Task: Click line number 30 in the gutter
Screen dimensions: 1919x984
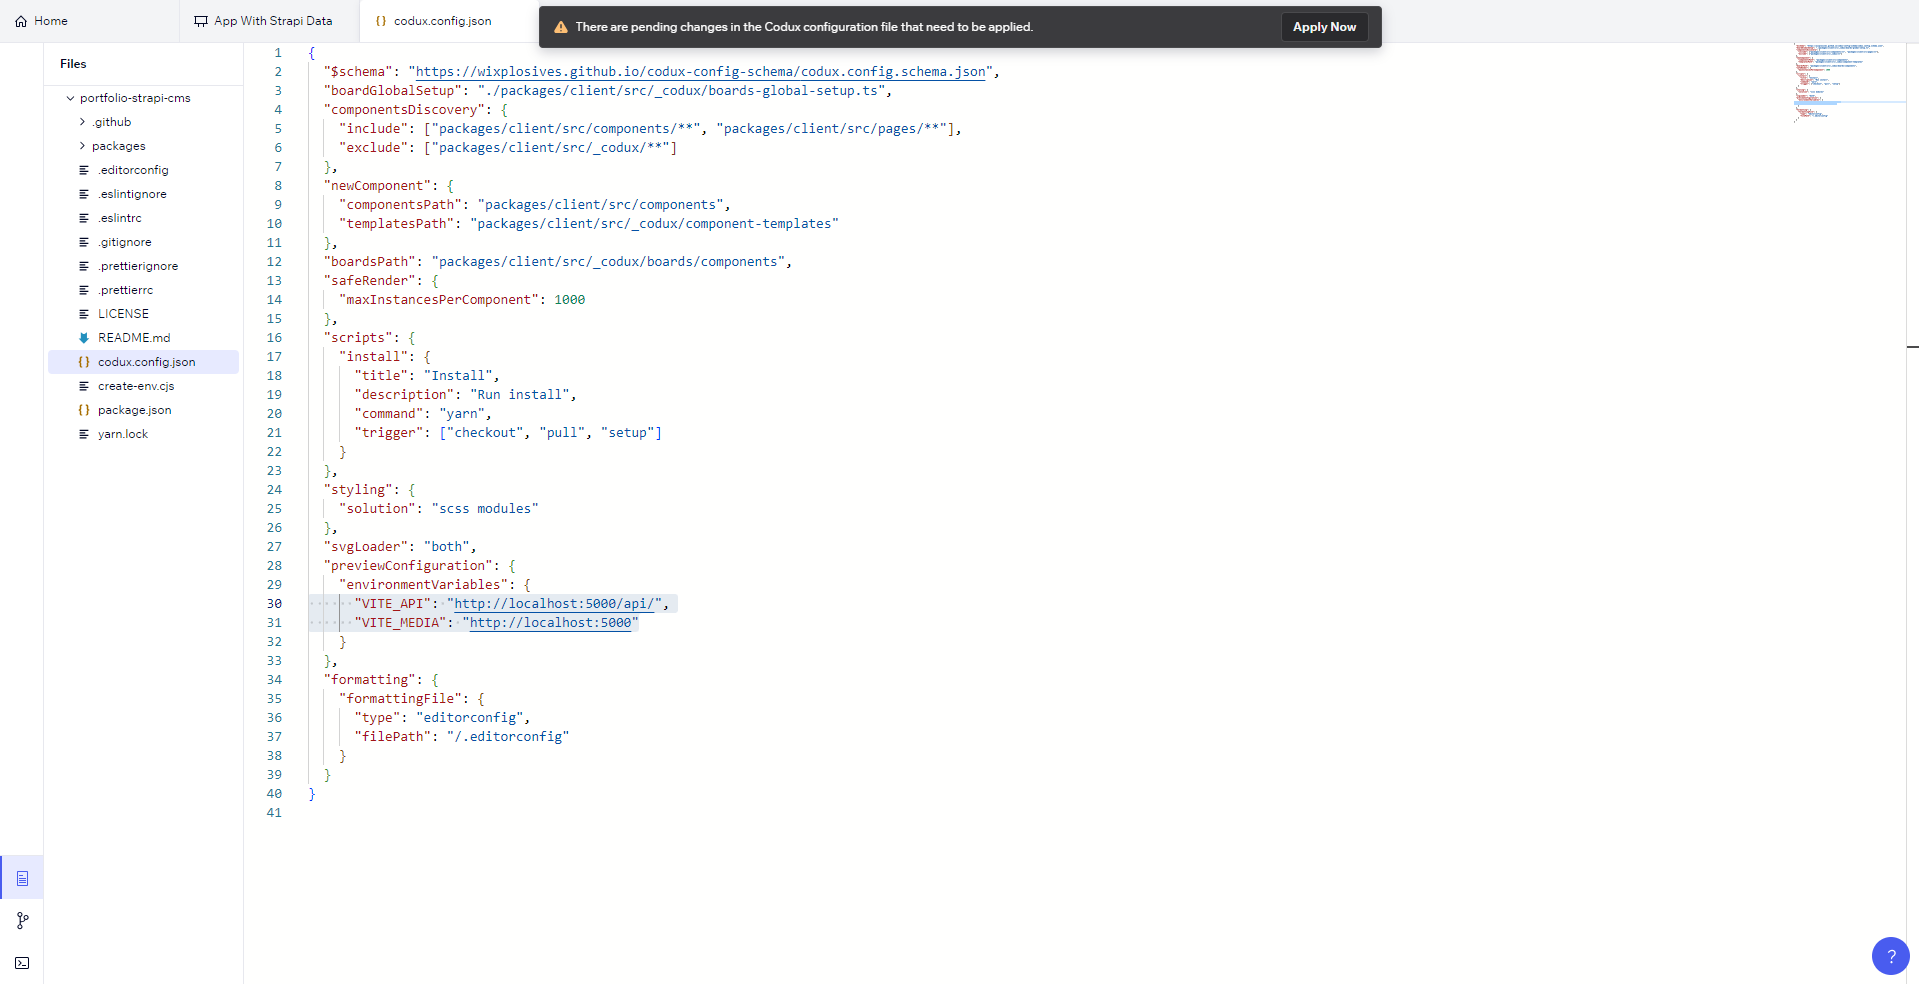Action: point(274,604)
